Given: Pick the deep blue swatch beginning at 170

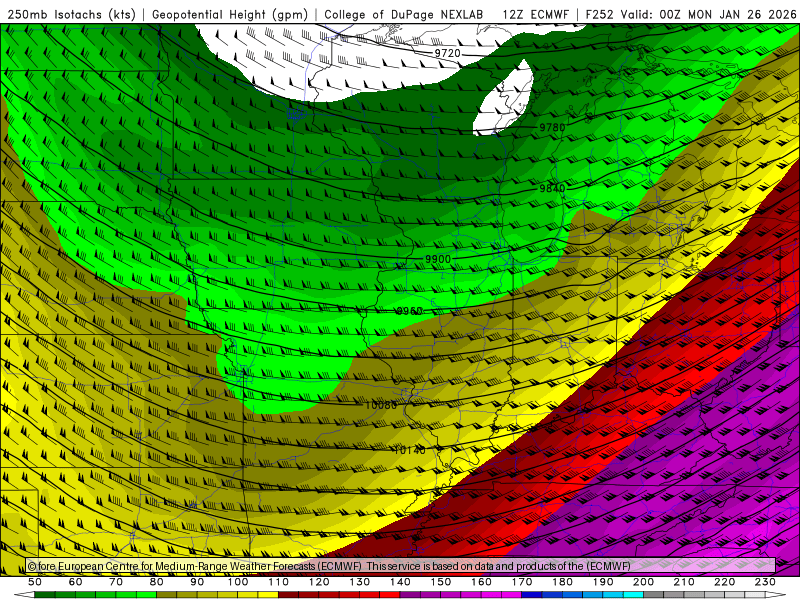Looking at the screenshot, I should (532, 595).
